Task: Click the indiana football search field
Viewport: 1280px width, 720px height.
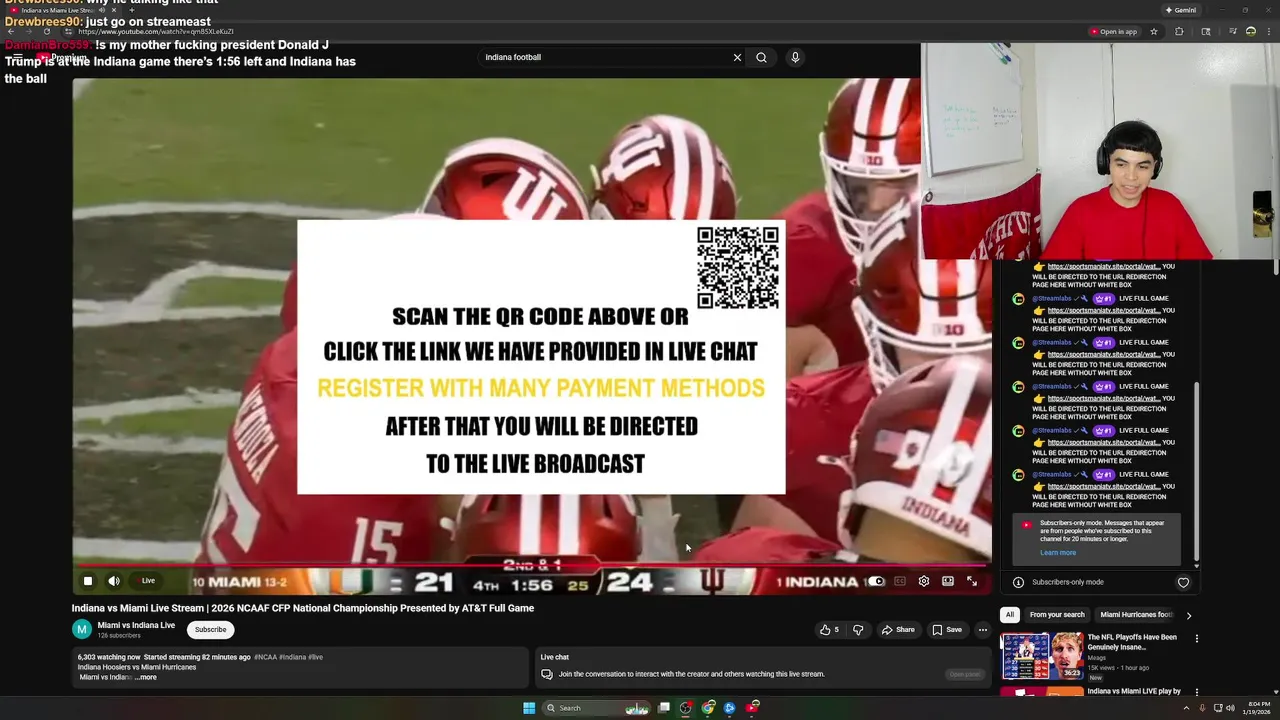Action: 605,57
